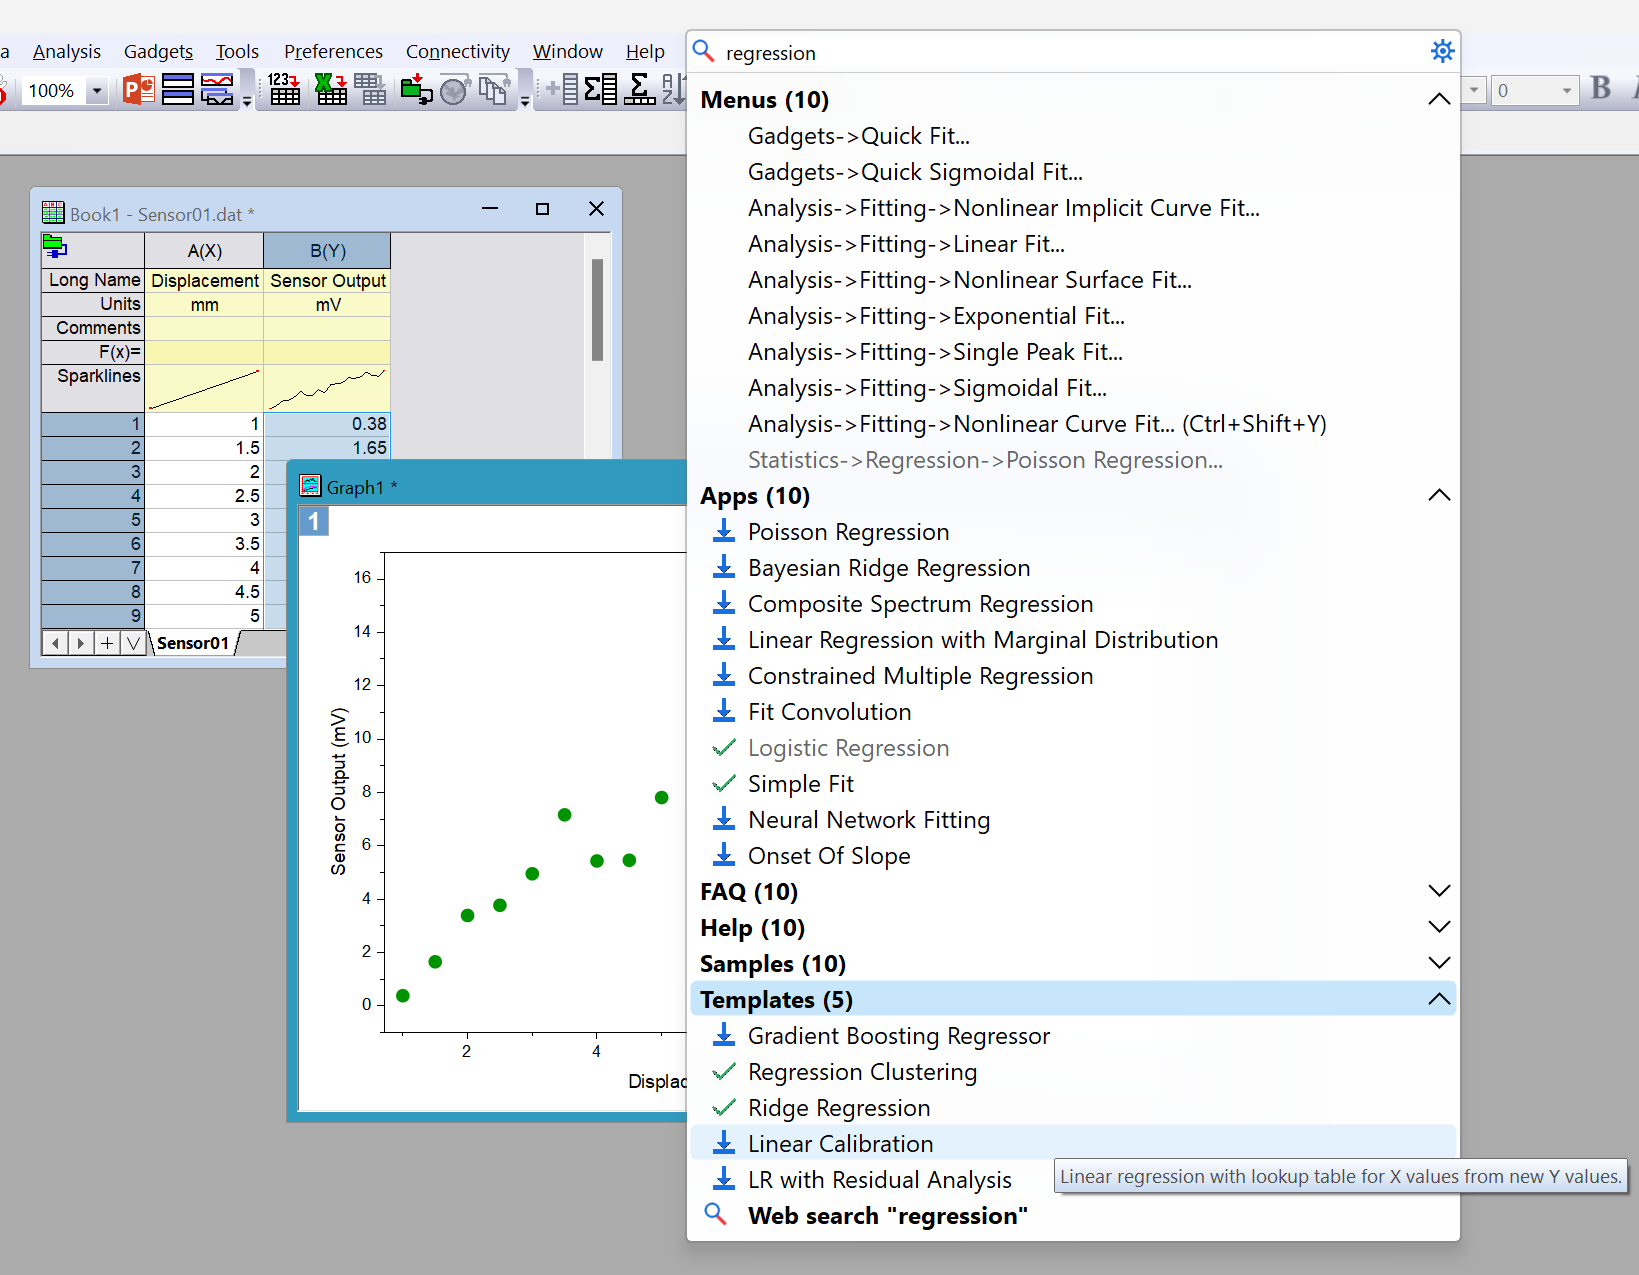The height and width of the screenshot is (1275, 1639).
Task: Open the zoom level dropdown arrow
Action: [97, 91]
